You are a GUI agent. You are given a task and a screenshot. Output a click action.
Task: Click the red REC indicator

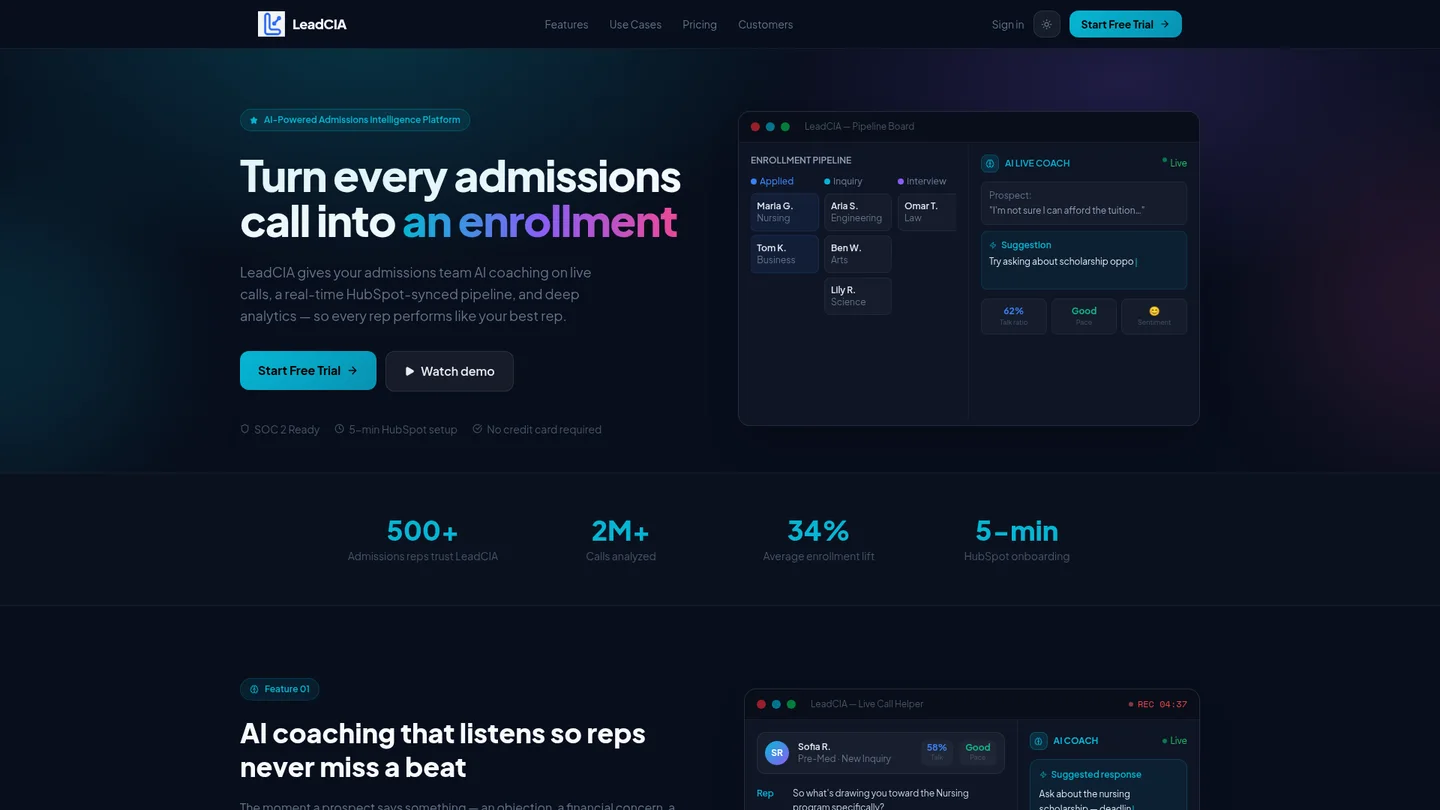coord(1158,704)
